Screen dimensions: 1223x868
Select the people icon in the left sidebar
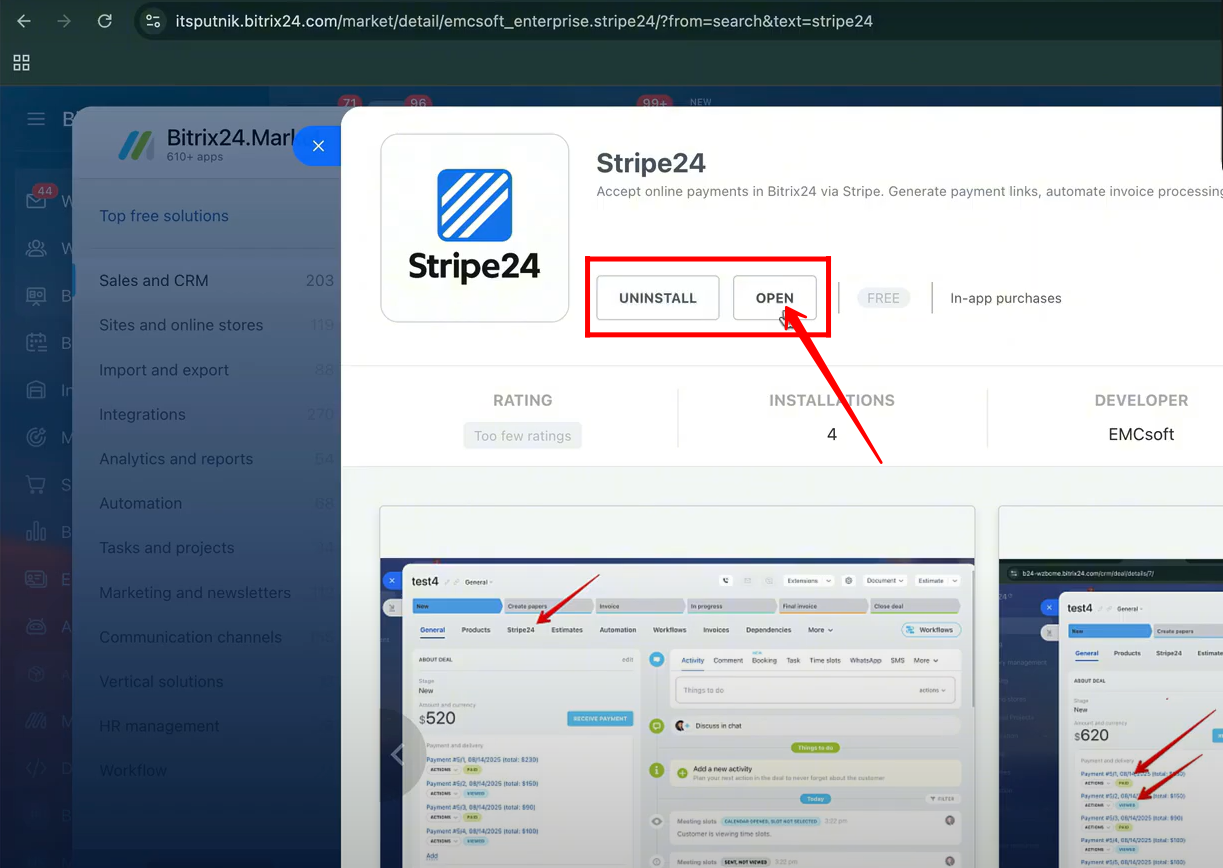point(36,248)
